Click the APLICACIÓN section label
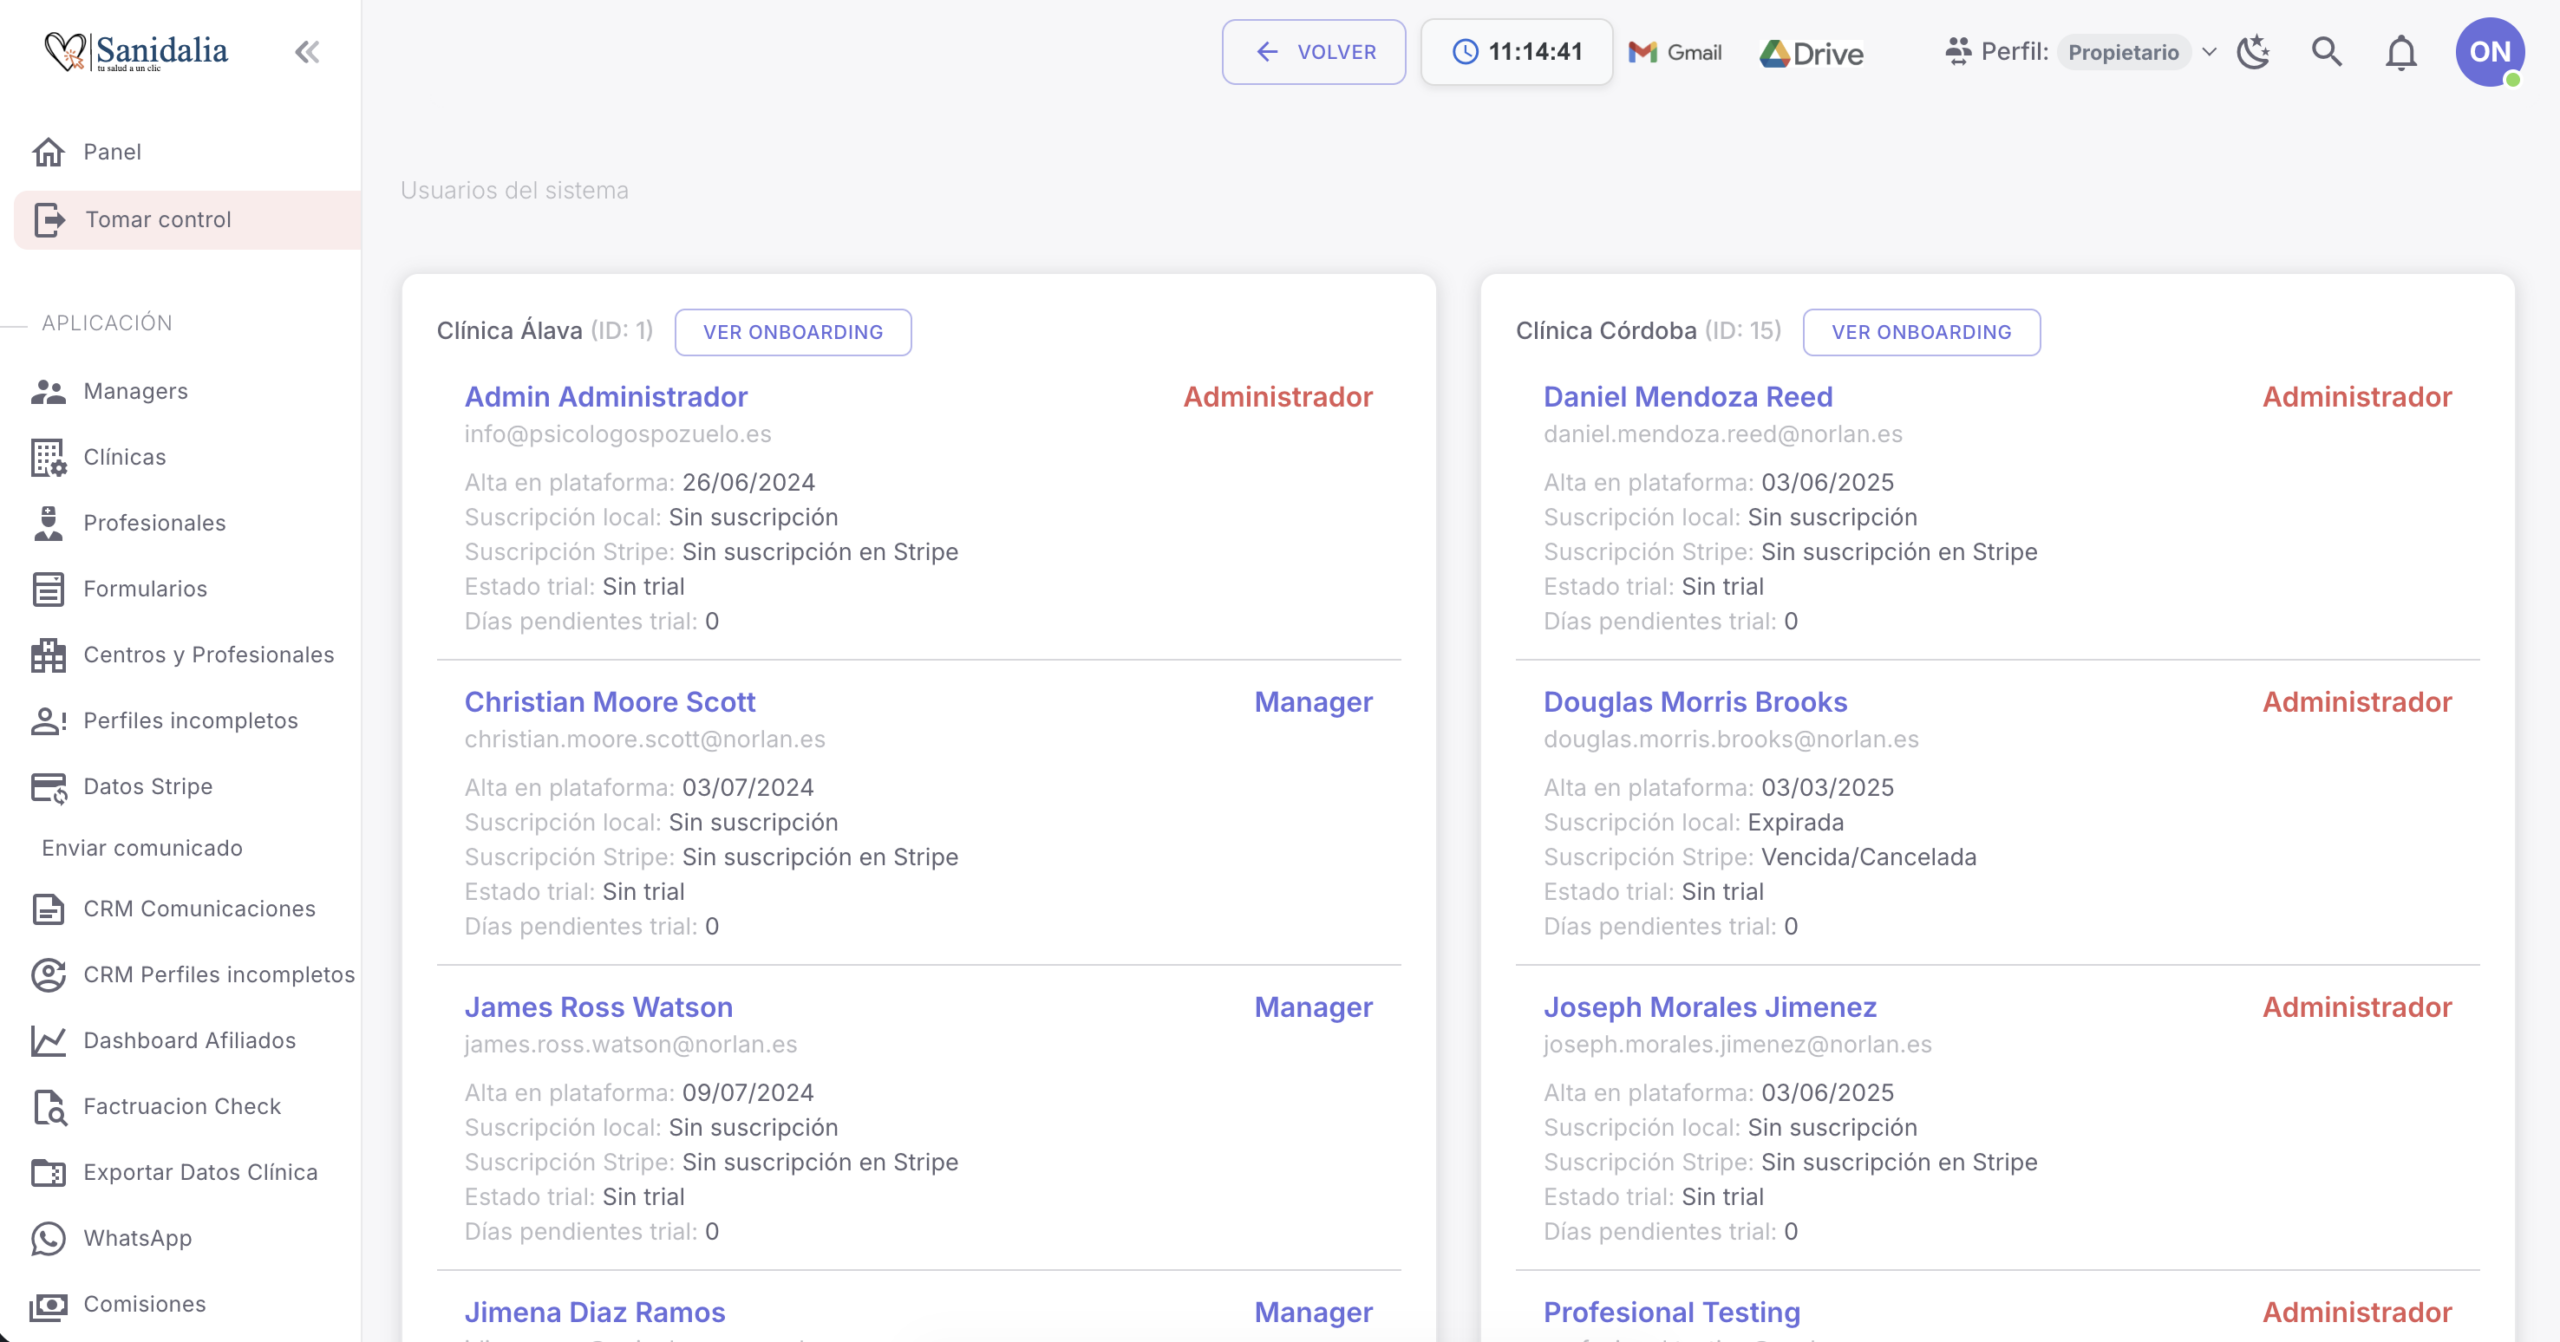 [x=107, y=323]
